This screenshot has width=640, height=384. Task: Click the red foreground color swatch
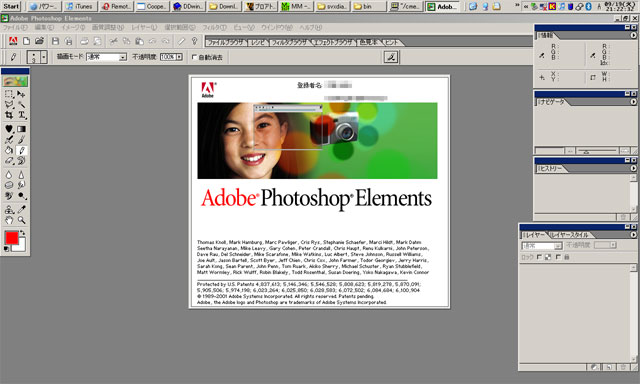(12, 238)
